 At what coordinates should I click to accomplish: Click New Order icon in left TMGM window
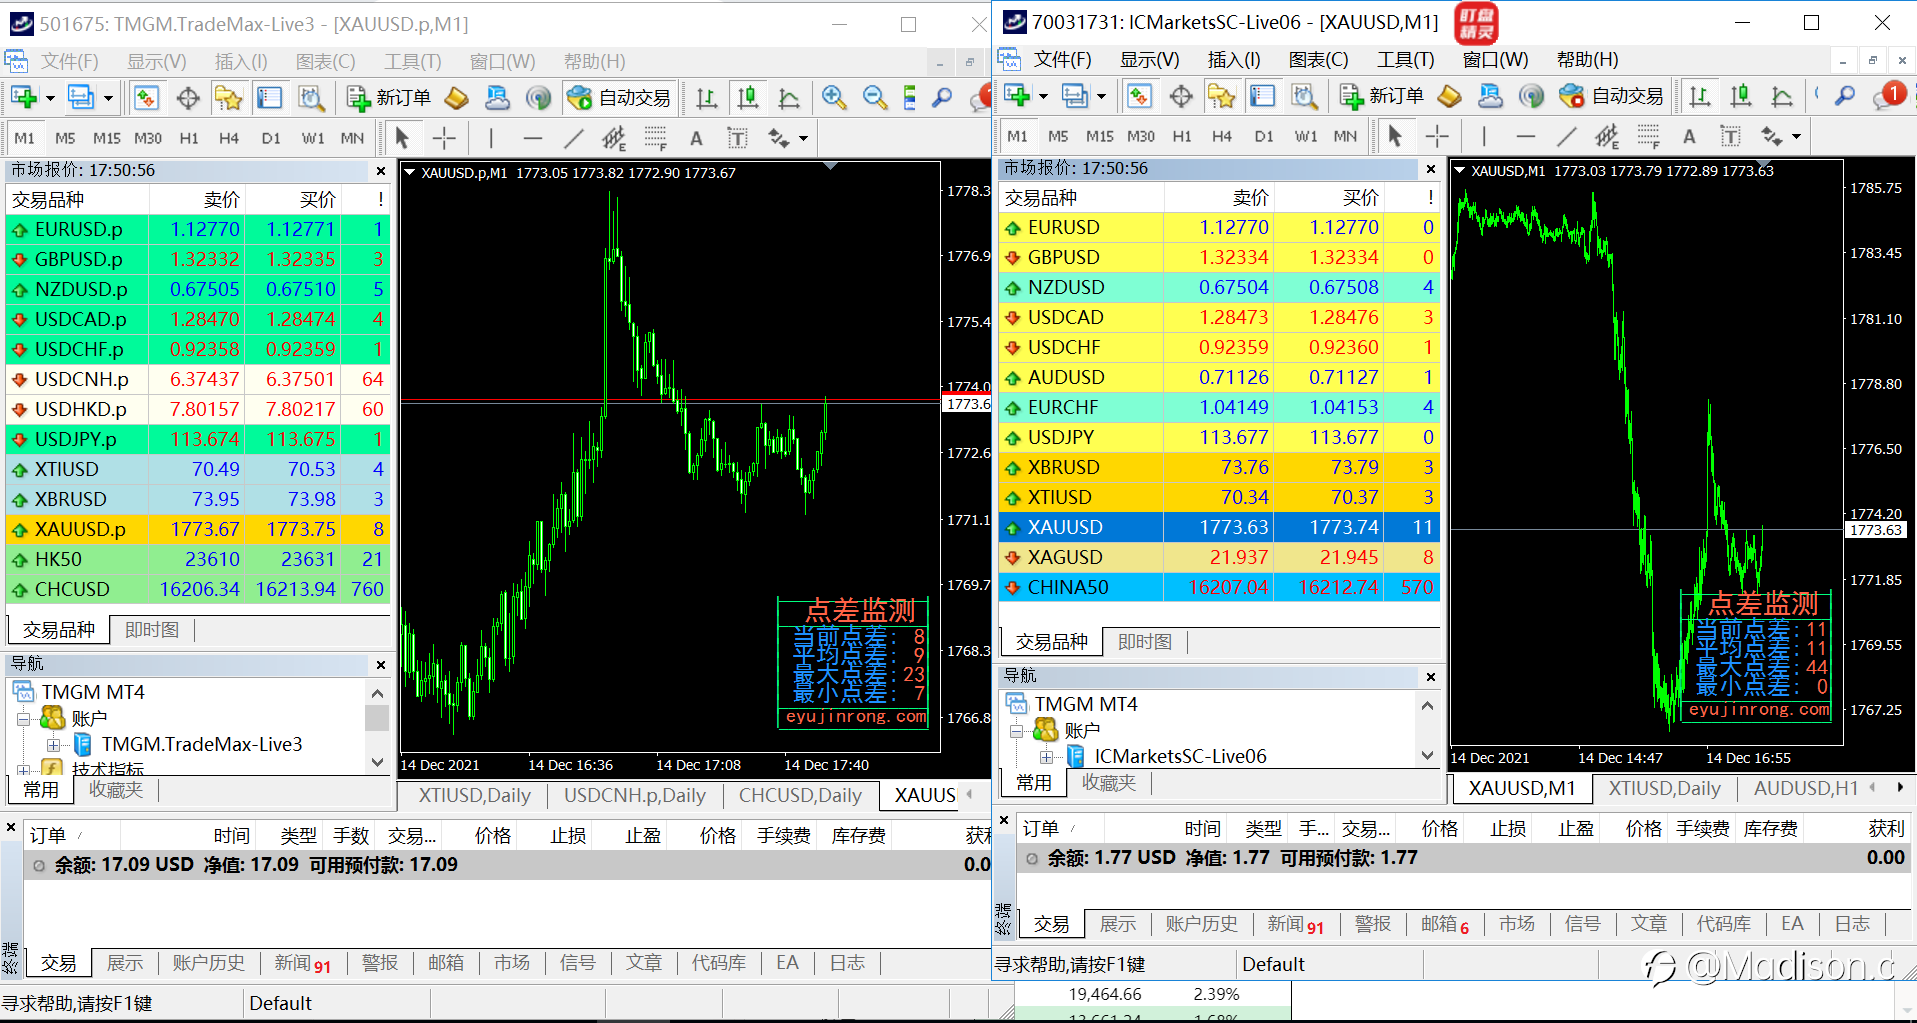click(x=389, y=98)
